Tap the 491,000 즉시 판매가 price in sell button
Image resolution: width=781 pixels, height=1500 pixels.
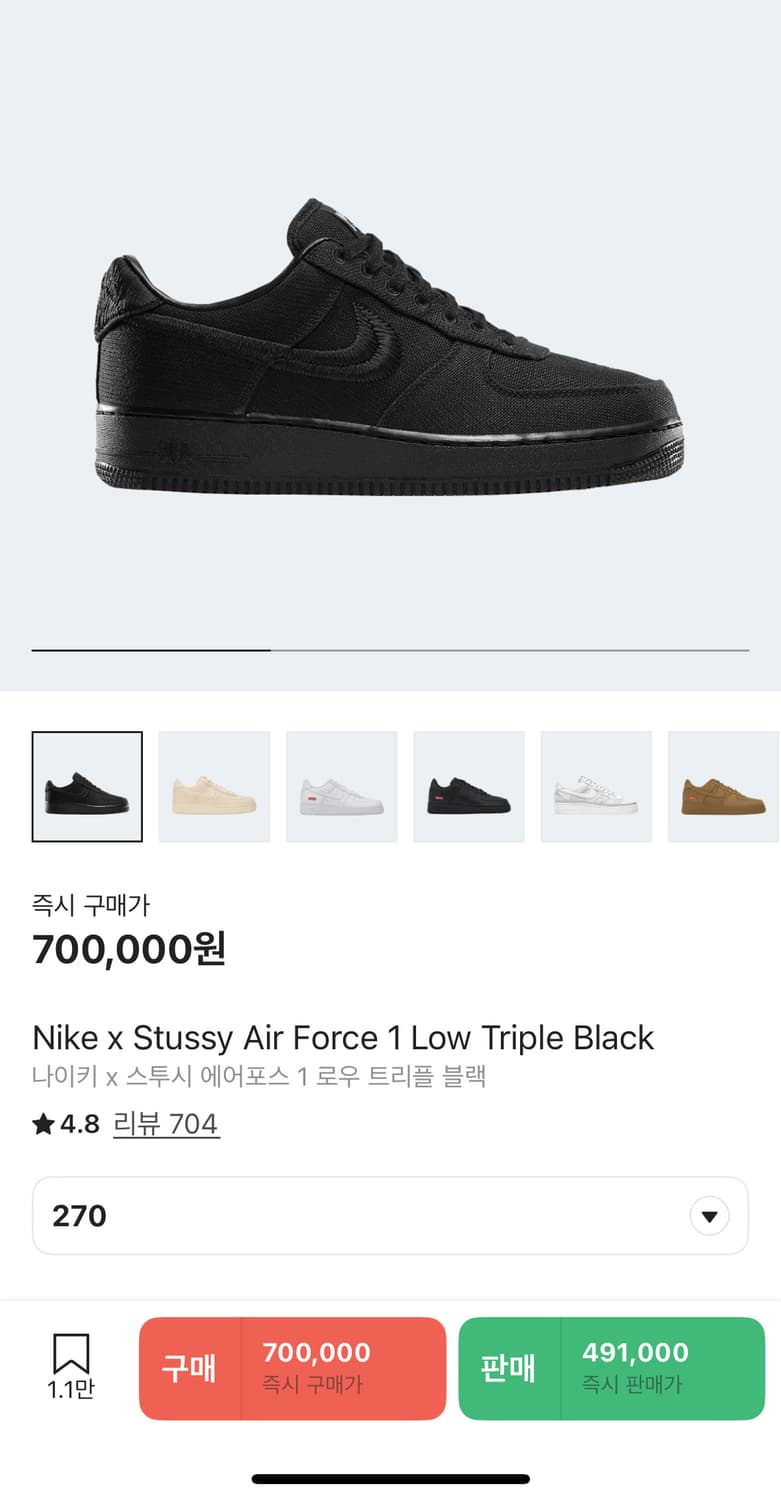pyautogui.click(x=636, y=1368)
